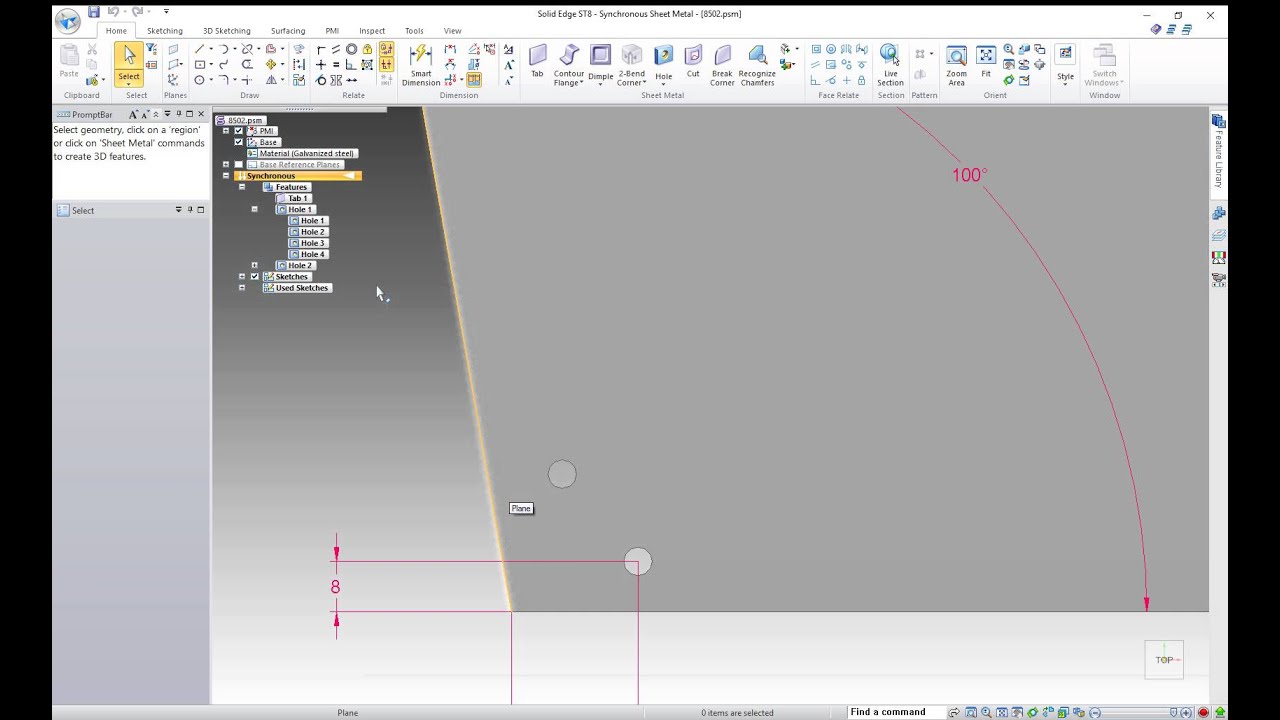The height and width of the screenshot is (720, 1280).
Task: Click the Zoom Area icon in status bar
Action: coord(971,713)
